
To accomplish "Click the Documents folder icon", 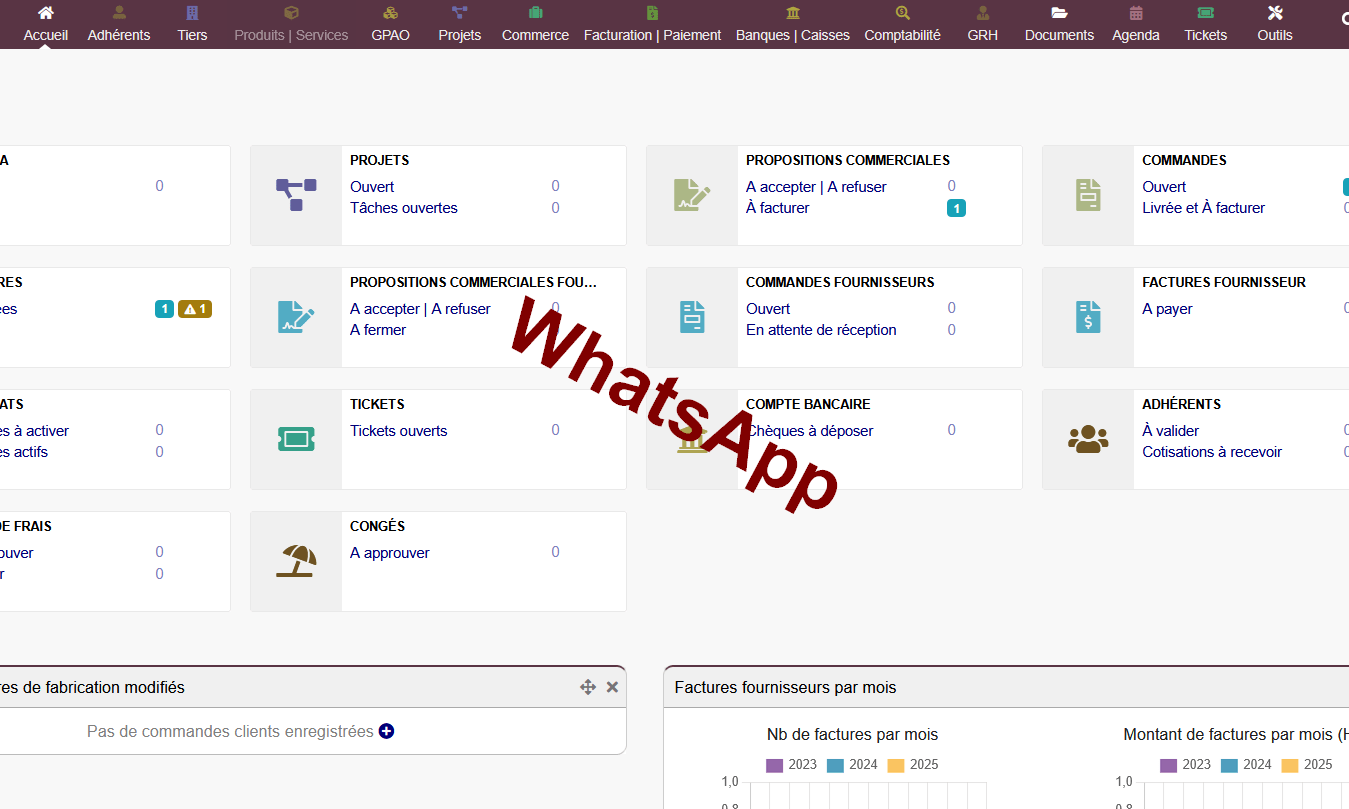I will [x=1060, y=13].
